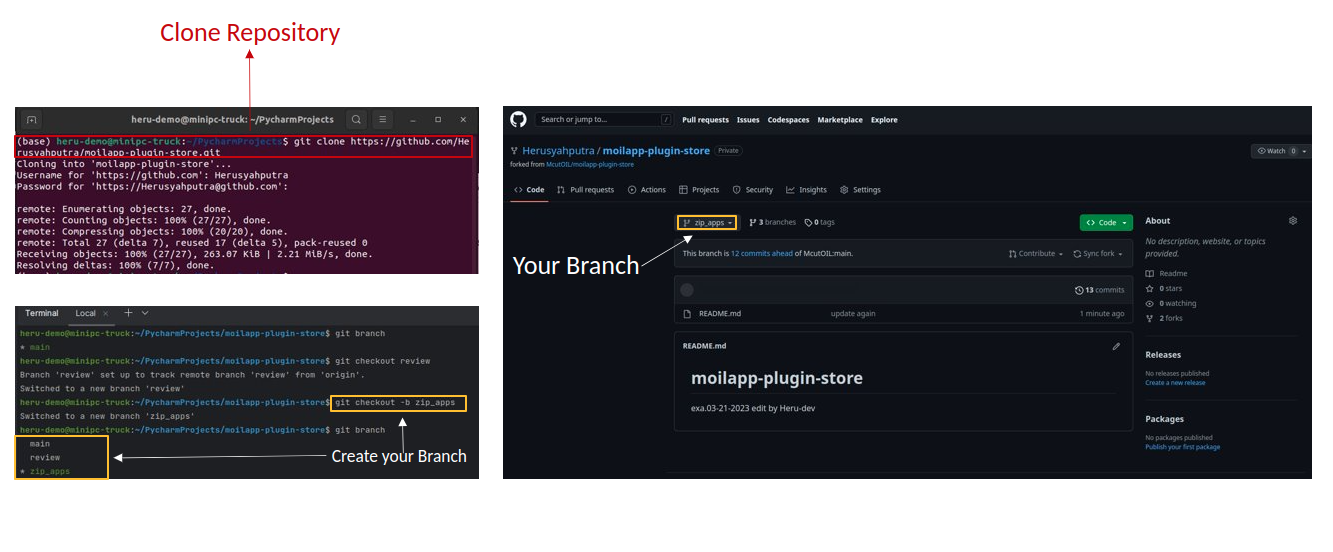Expand the PyCharm terminal options chevron
The height and width of the screenshot is (552, 1333).
coord(145,313)
